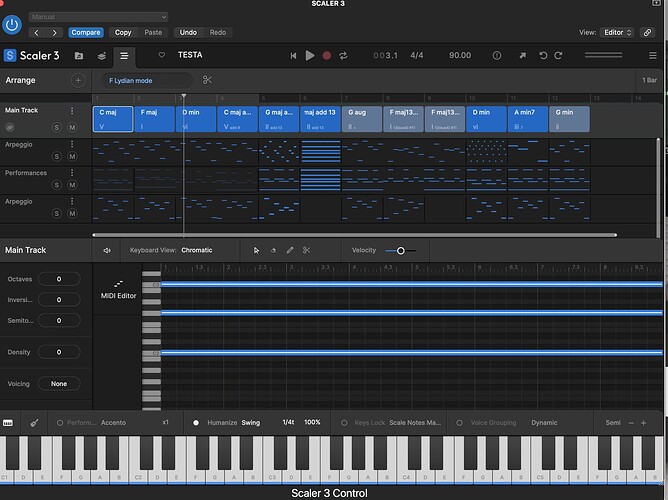The height and width of the screenshot is (500, 668).
Task: Open the Voicing None dropdown
Action: (x=59, y=384)
